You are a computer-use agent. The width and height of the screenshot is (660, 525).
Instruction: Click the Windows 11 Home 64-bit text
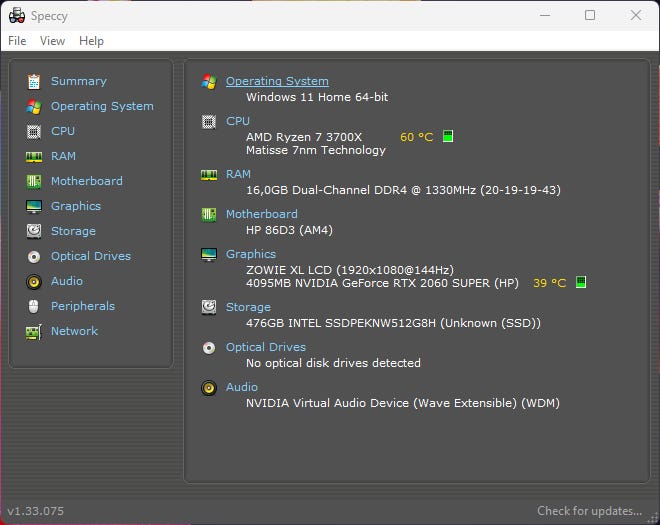(x=317, y=97)
